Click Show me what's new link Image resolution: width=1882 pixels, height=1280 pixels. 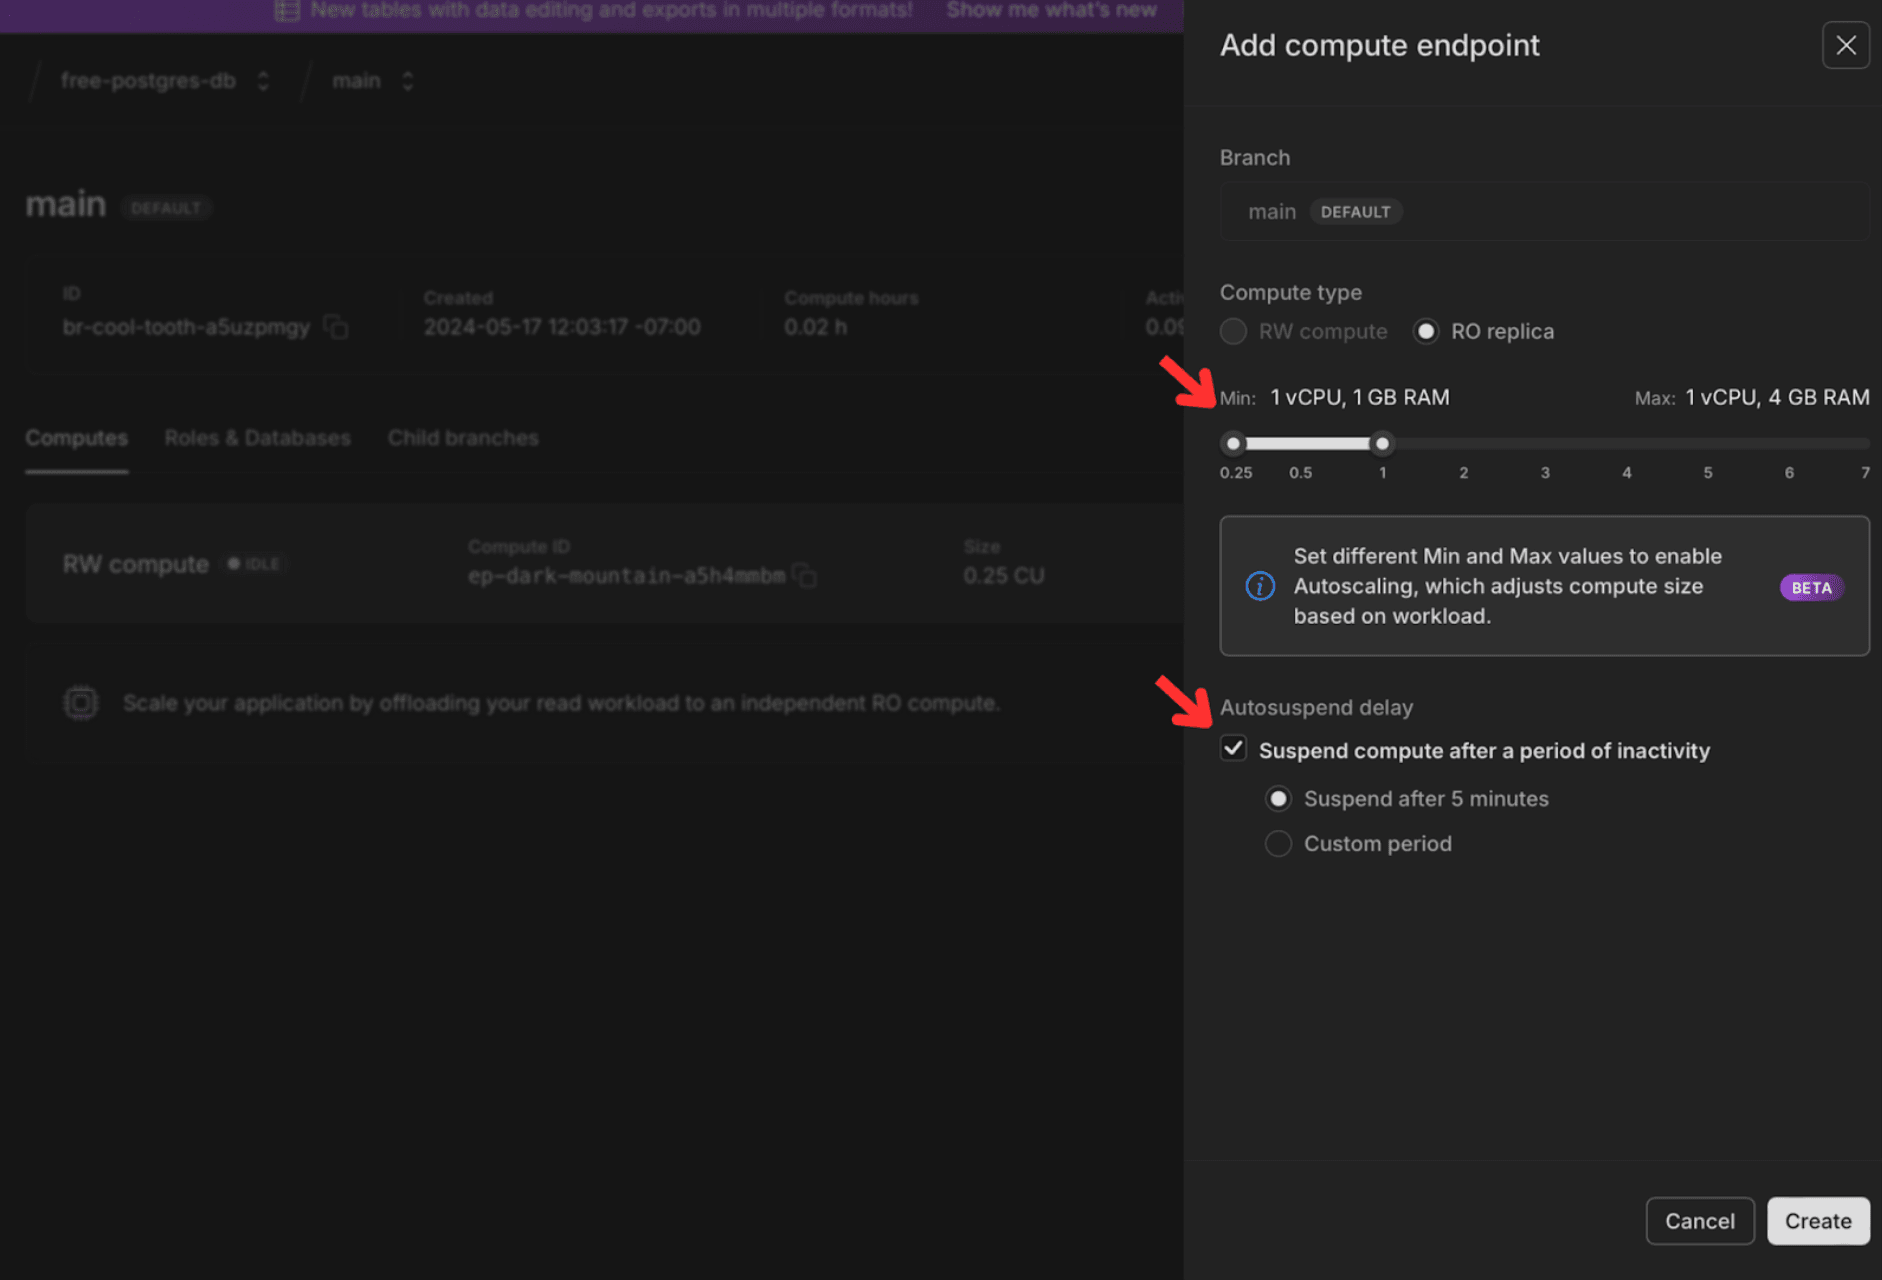pyautogui.click(x=1051, y=11)
